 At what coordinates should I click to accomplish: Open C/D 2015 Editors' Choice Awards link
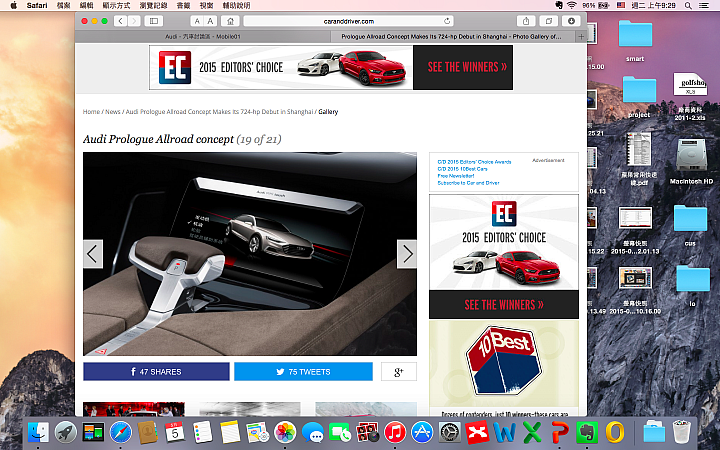(474, 162)
